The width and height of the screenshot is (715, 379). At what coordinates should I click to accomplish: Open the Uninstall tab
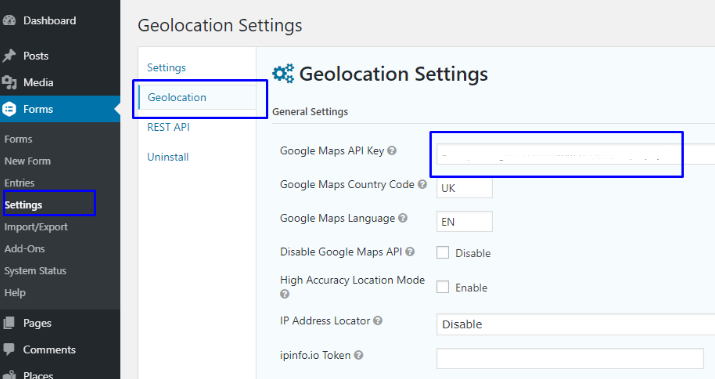click(168, 157)
